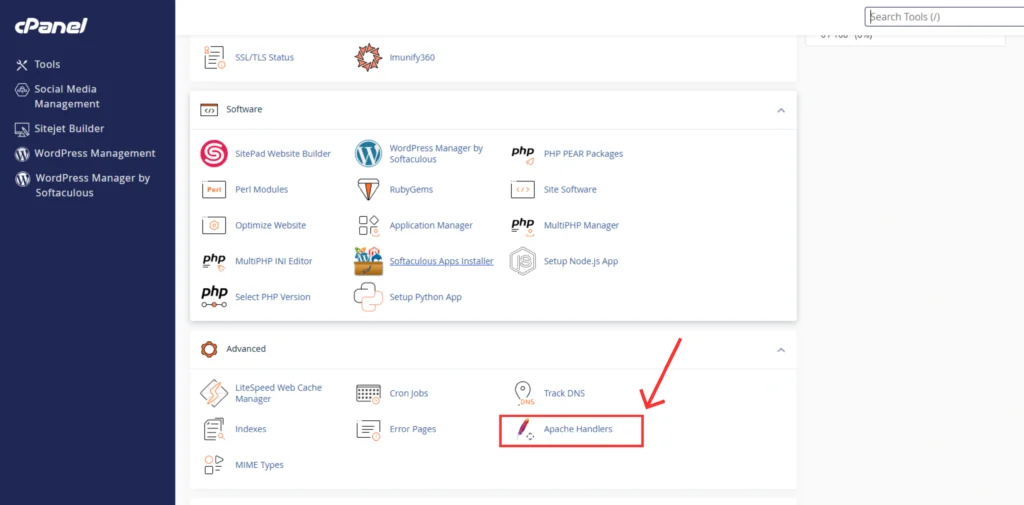Click the Setup Node.js App icon

click(x=522, y=261)
